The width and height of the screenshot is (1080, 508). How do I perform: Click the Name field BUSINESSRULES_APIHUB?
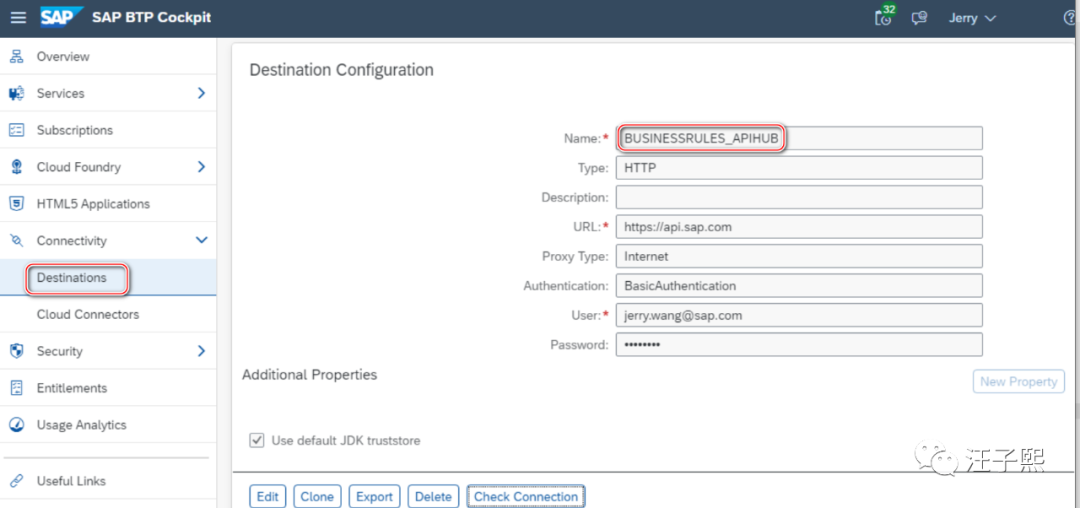point(799,138)
